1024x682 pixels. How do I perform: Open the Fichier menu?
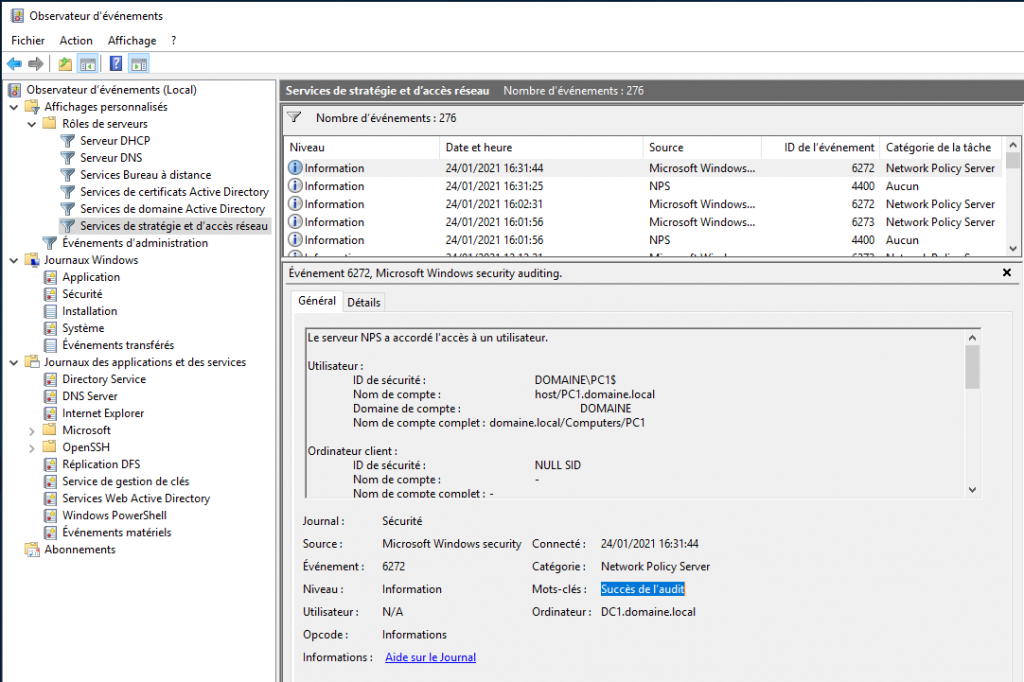(28, 41)
